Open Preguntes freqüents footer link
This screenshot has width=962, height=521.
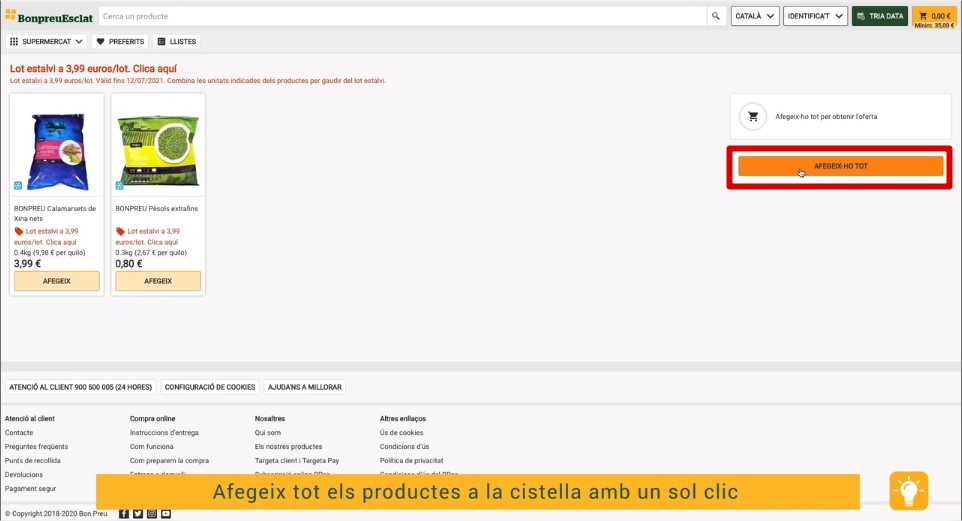(x=36, y=447)
